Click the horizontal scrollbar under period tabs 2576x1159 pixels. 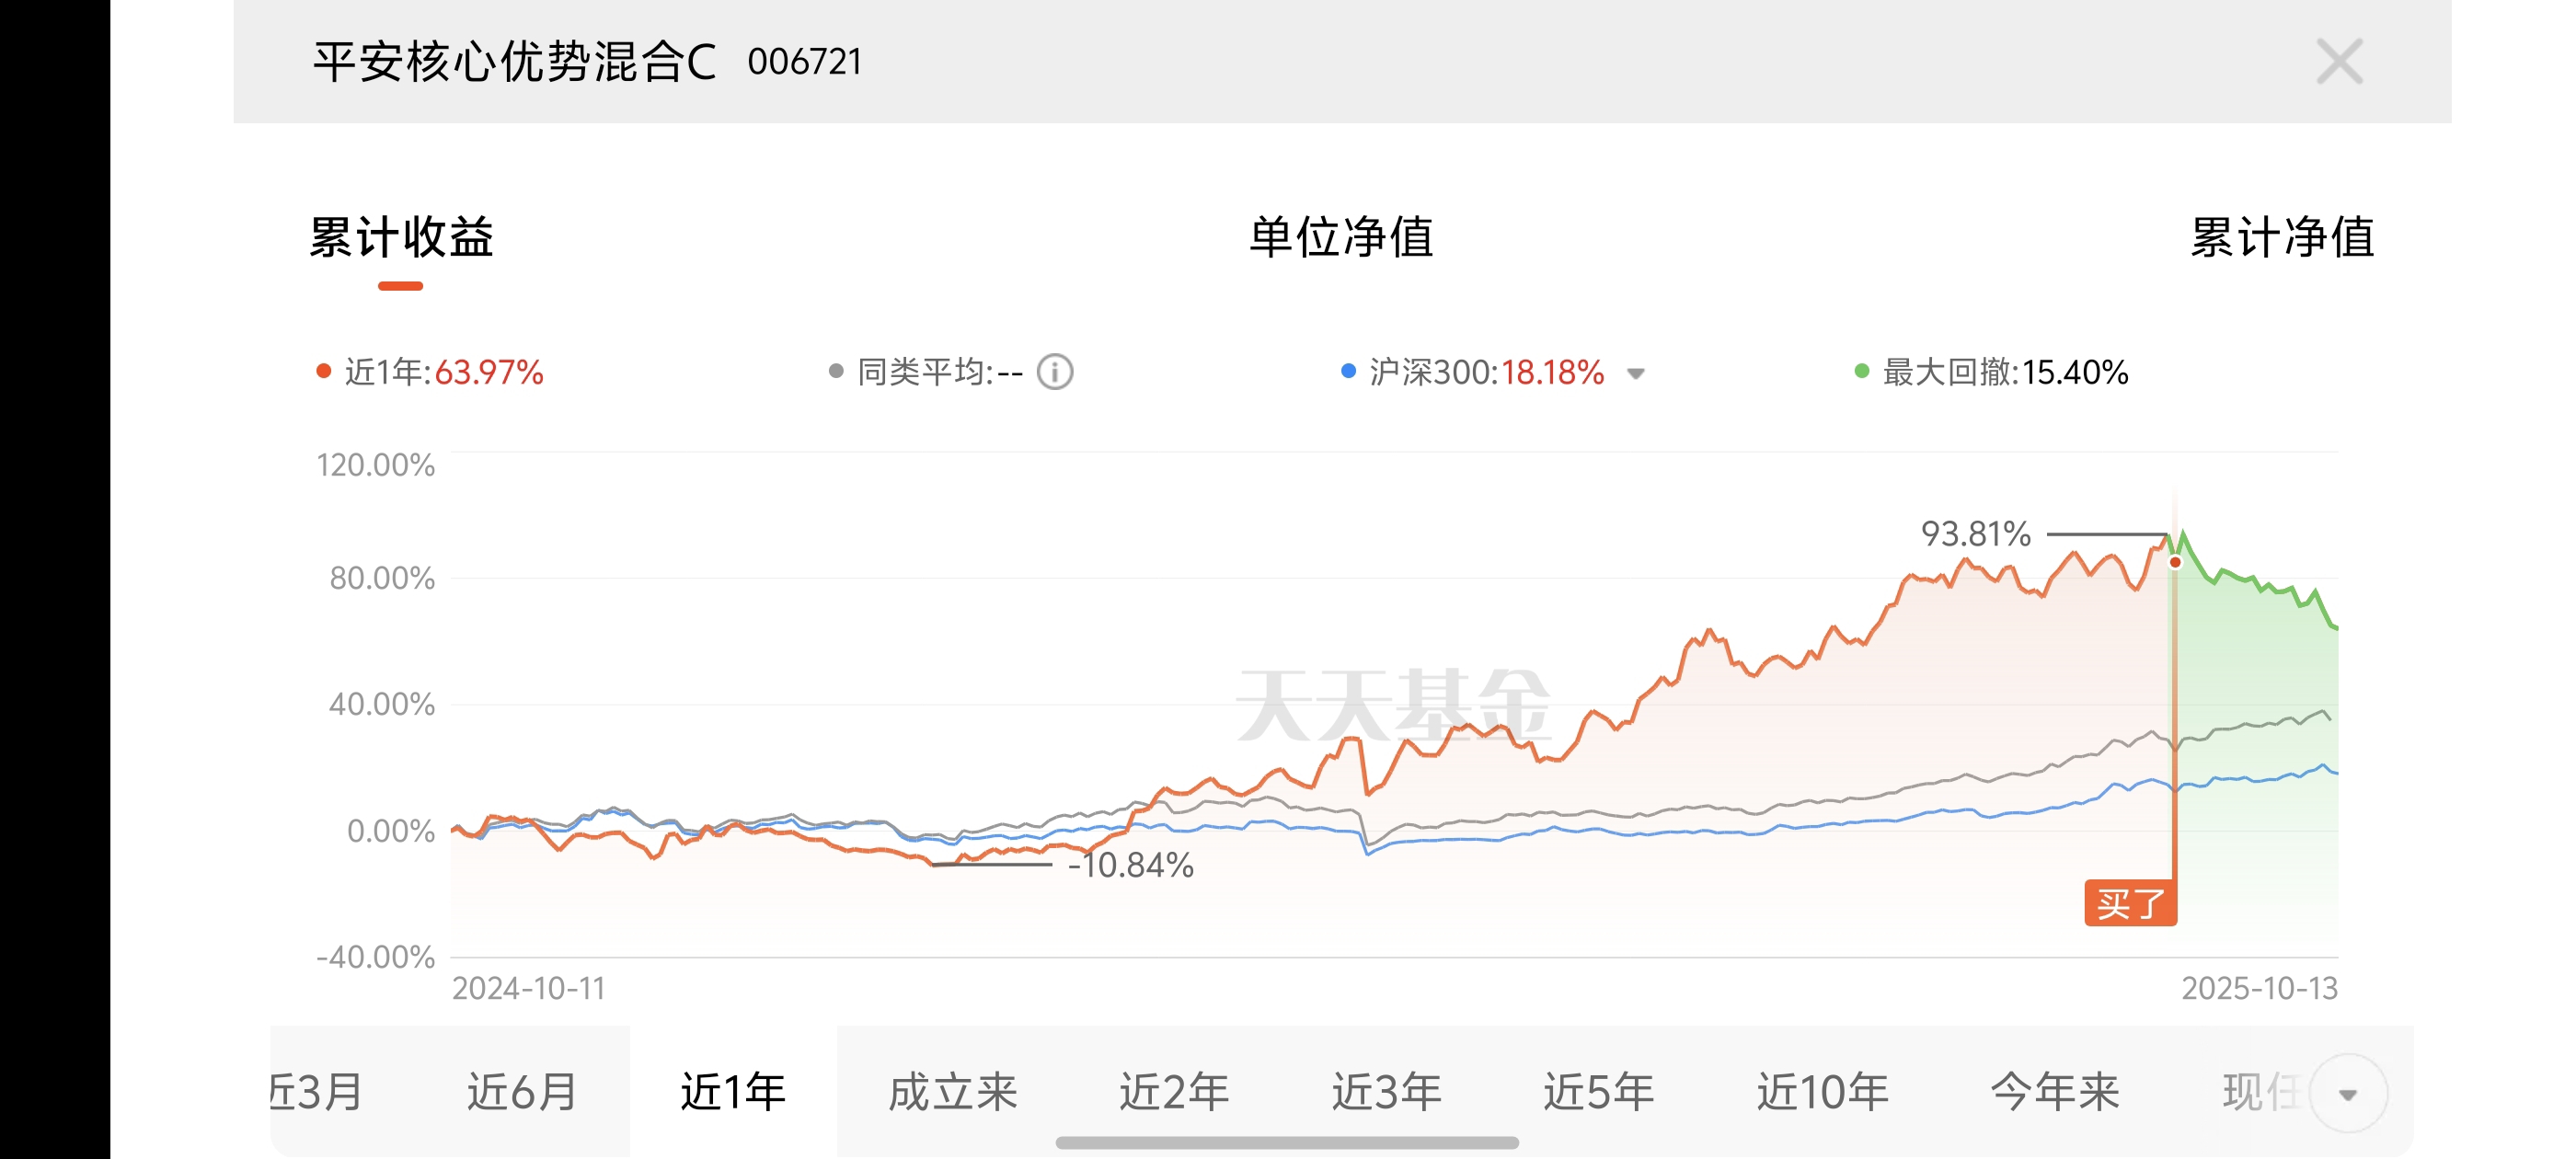coord(1287,1142)
